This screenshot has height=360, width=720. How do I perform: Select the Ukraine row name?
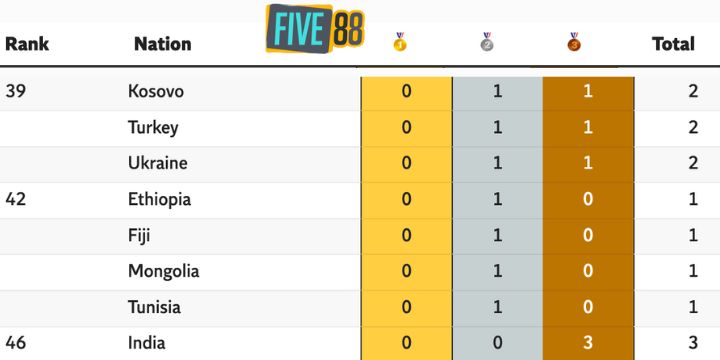[x=158, y=163]
